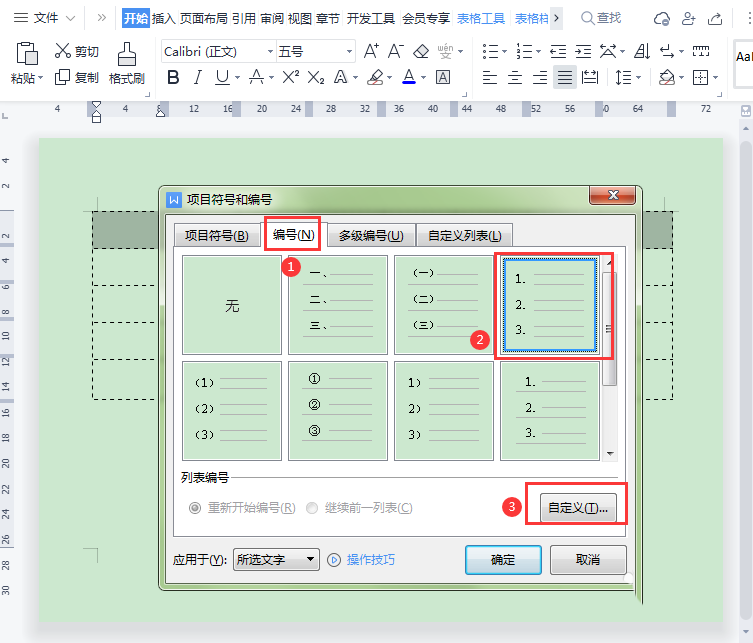The image size is (753, 643).
Task: Choose the 无 (none) numbering style
Action: [x=232, y=306]
